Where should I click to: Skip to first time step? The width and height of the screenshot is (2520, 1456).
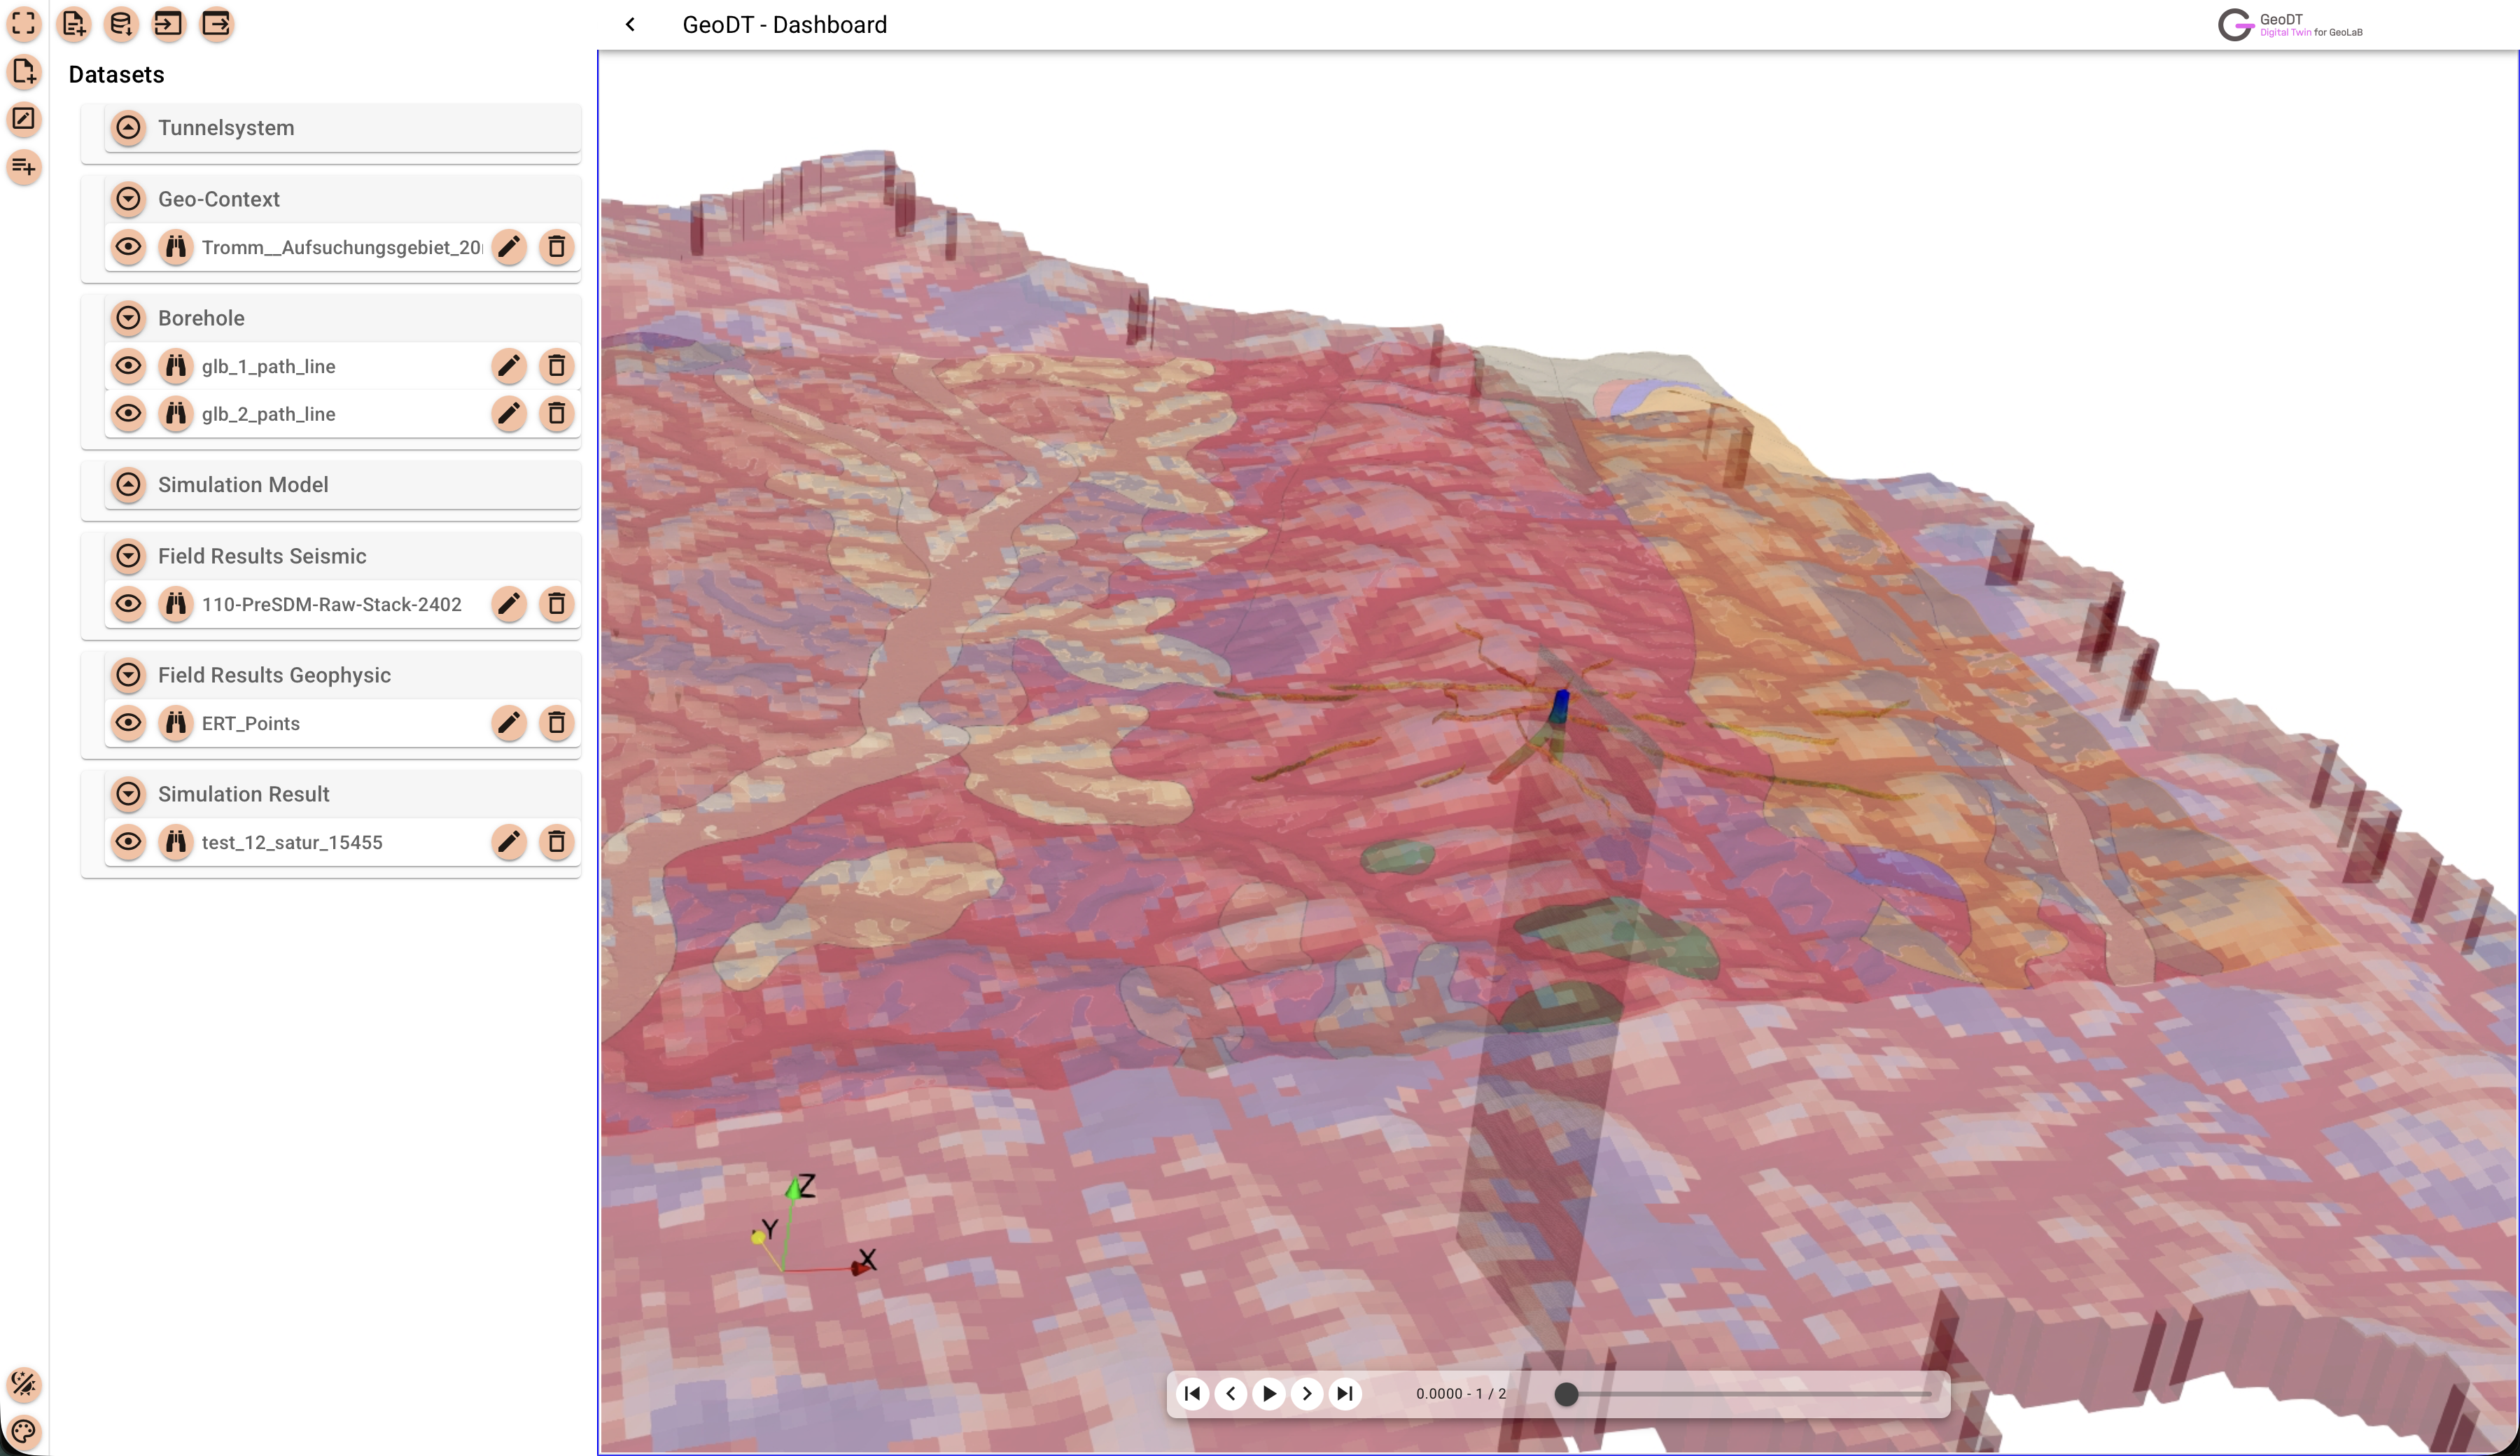coord(1193,1393)
